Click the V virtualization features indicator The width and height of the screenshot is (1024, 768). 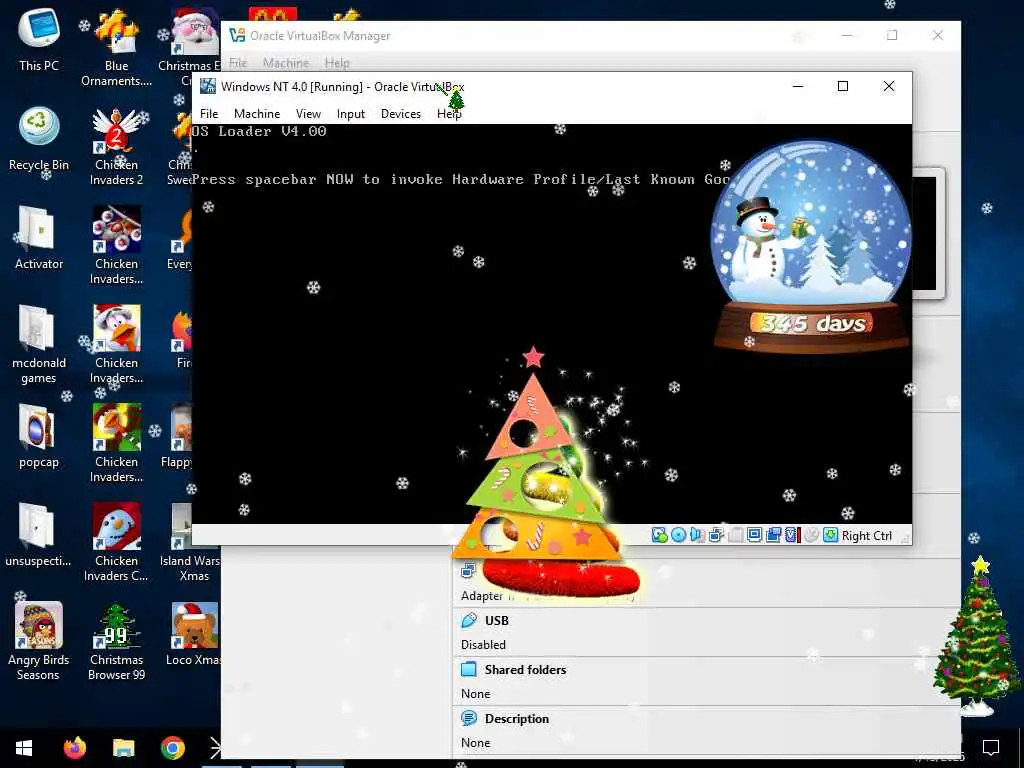pyautogui.click(x=791, y=535)
